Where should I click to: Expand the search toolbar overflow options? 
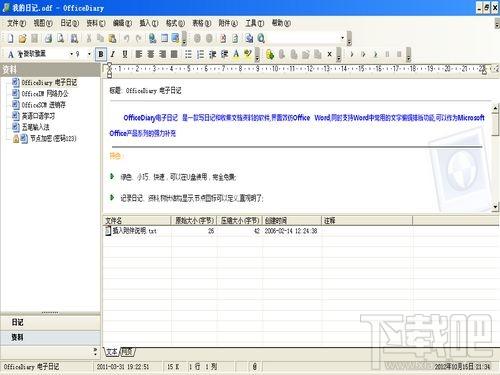tap(349, 39)
